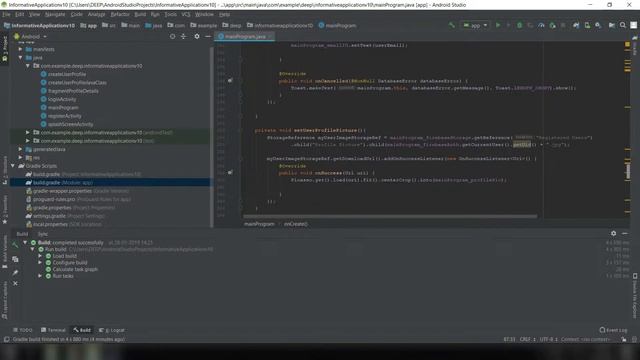The height and width of the screenshot is (360, 640).
Task: Click the pin icon in Build panel sidebar
Action: point(15,272)
